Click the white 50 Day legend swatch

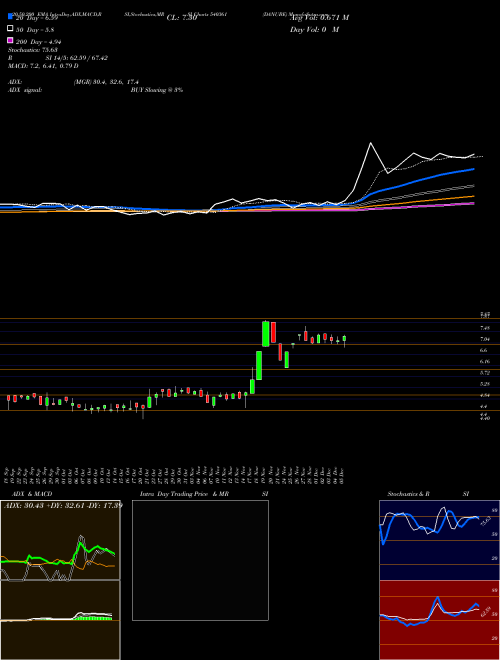[11, 29]
